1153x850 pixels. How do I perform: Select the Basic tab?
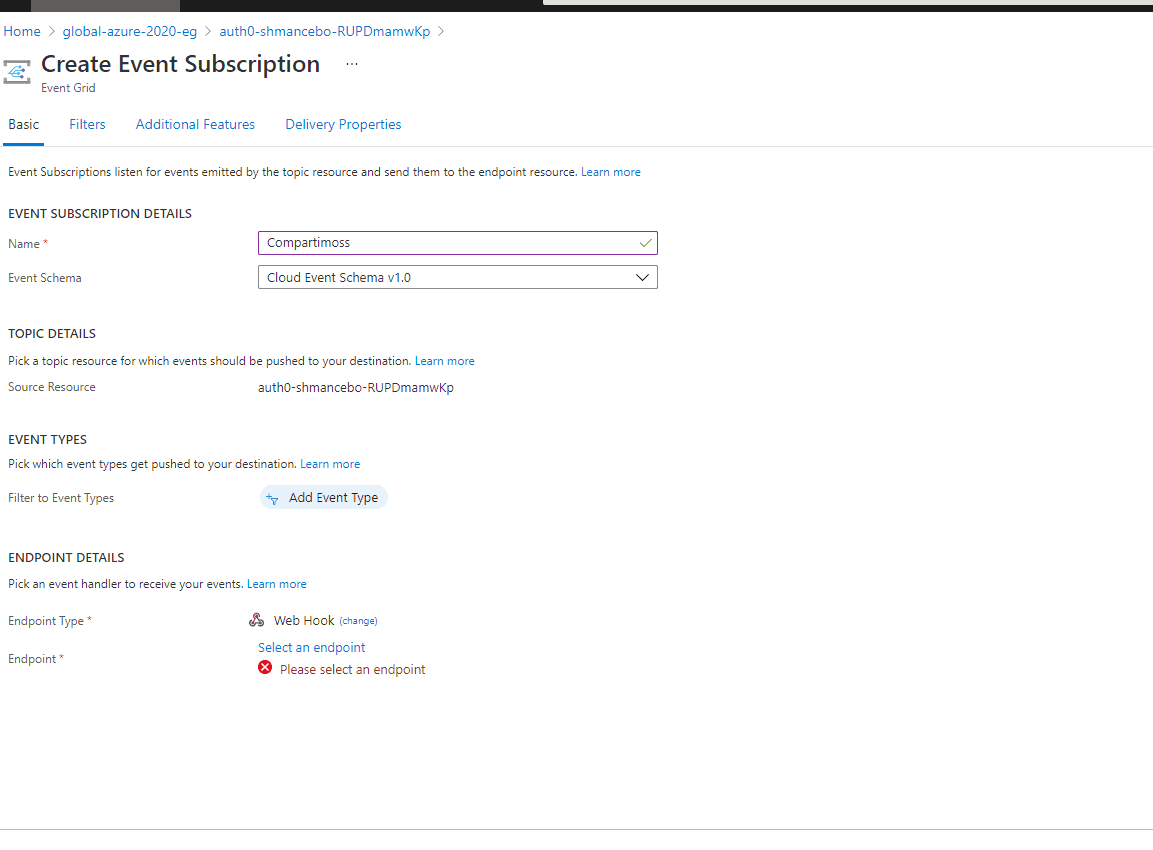pyautogui.click(x=24, y=124)
